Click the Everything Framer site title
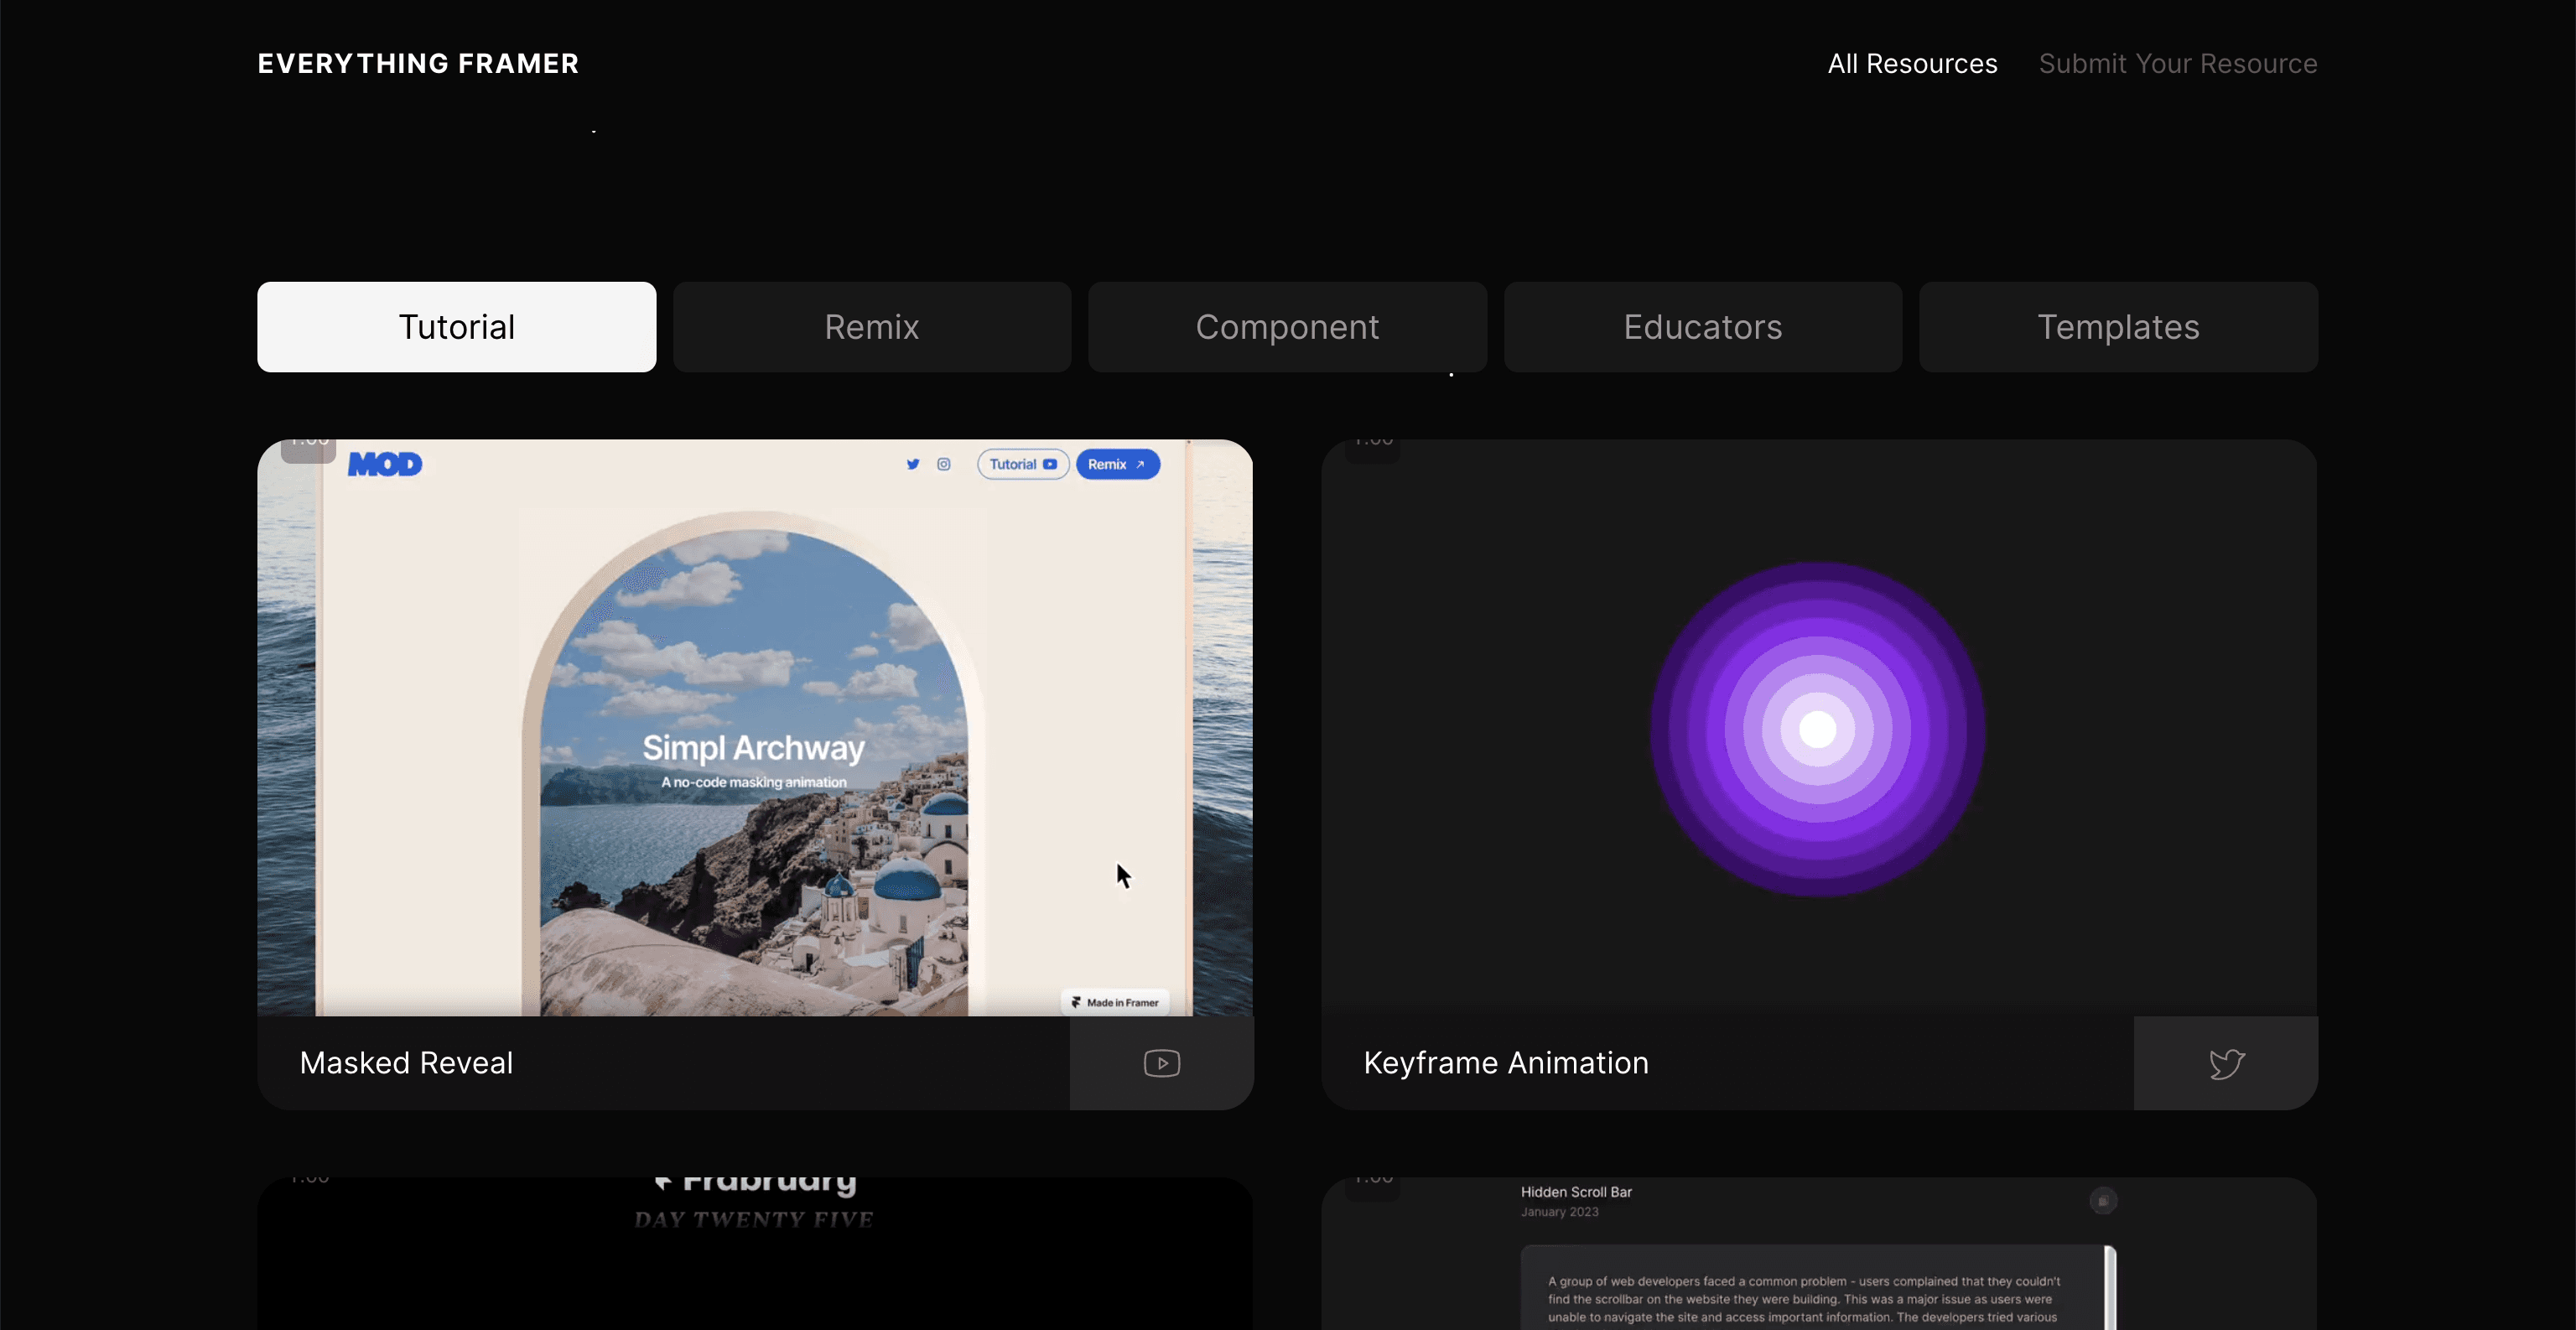Viewport: 2576px width, 1330px height. pyautogui.click(x=418, y=64)
